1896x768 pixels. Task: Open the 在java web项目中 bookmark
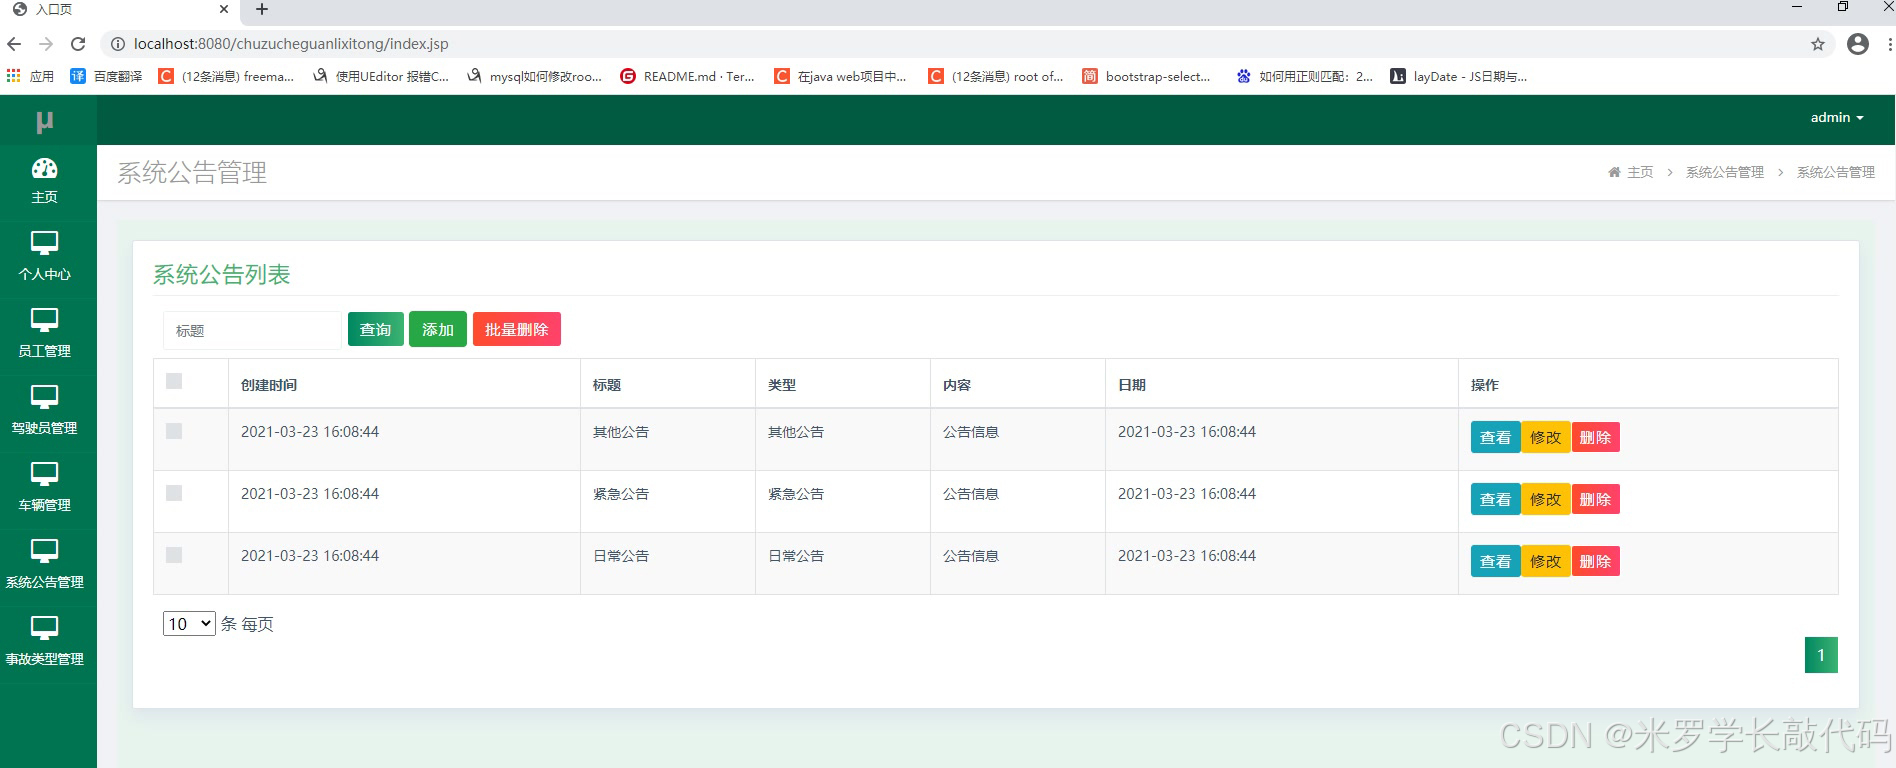click(x=841, y=76)
